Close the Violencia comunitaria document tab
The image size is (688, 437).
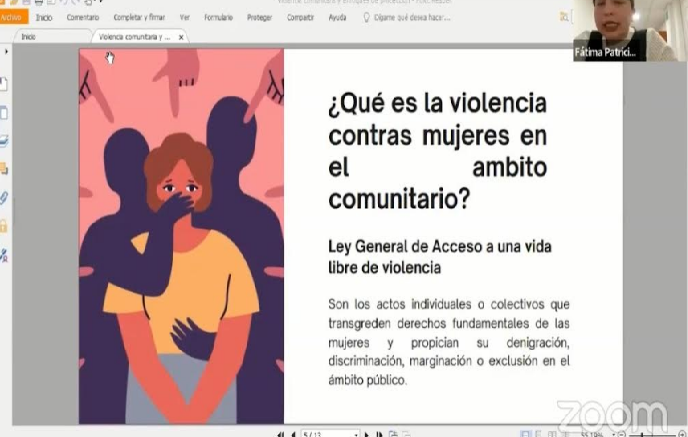click(x=179, y=35)
